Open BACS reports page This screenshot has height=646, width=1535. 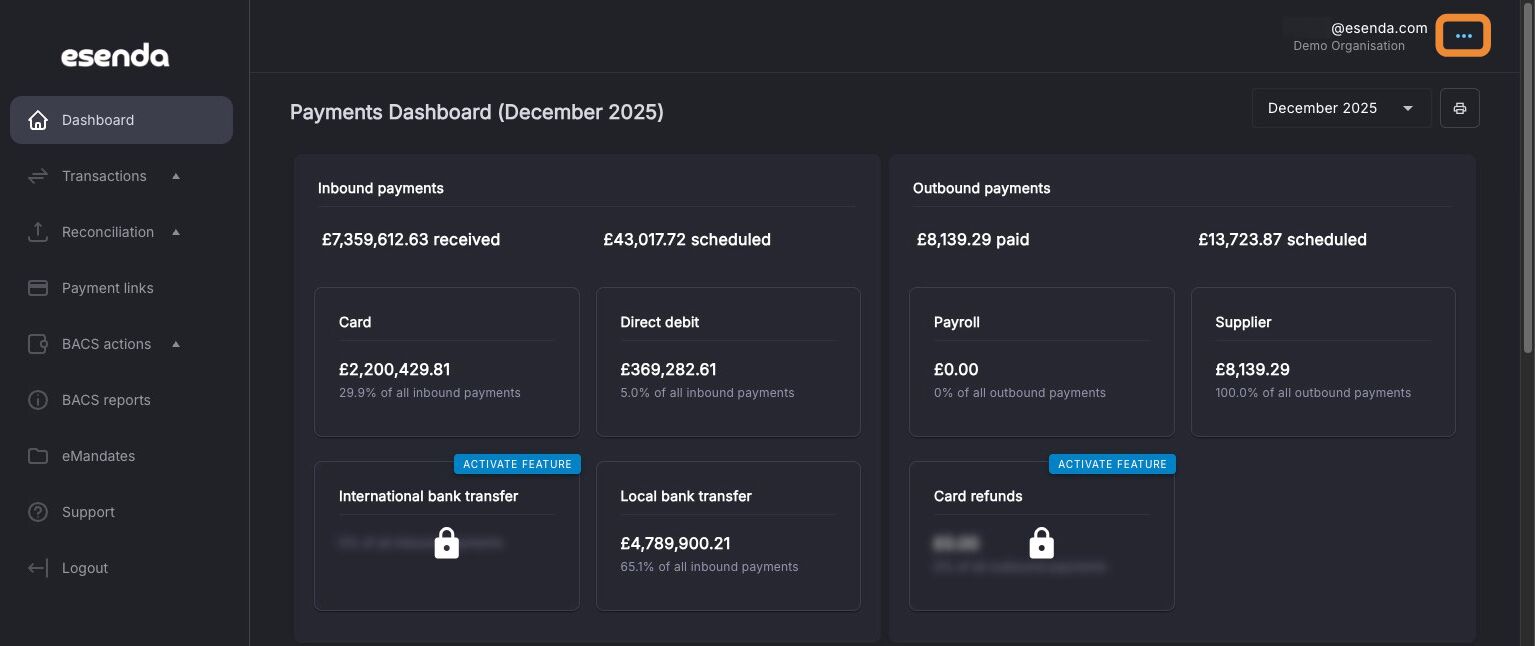click(121, 400)
